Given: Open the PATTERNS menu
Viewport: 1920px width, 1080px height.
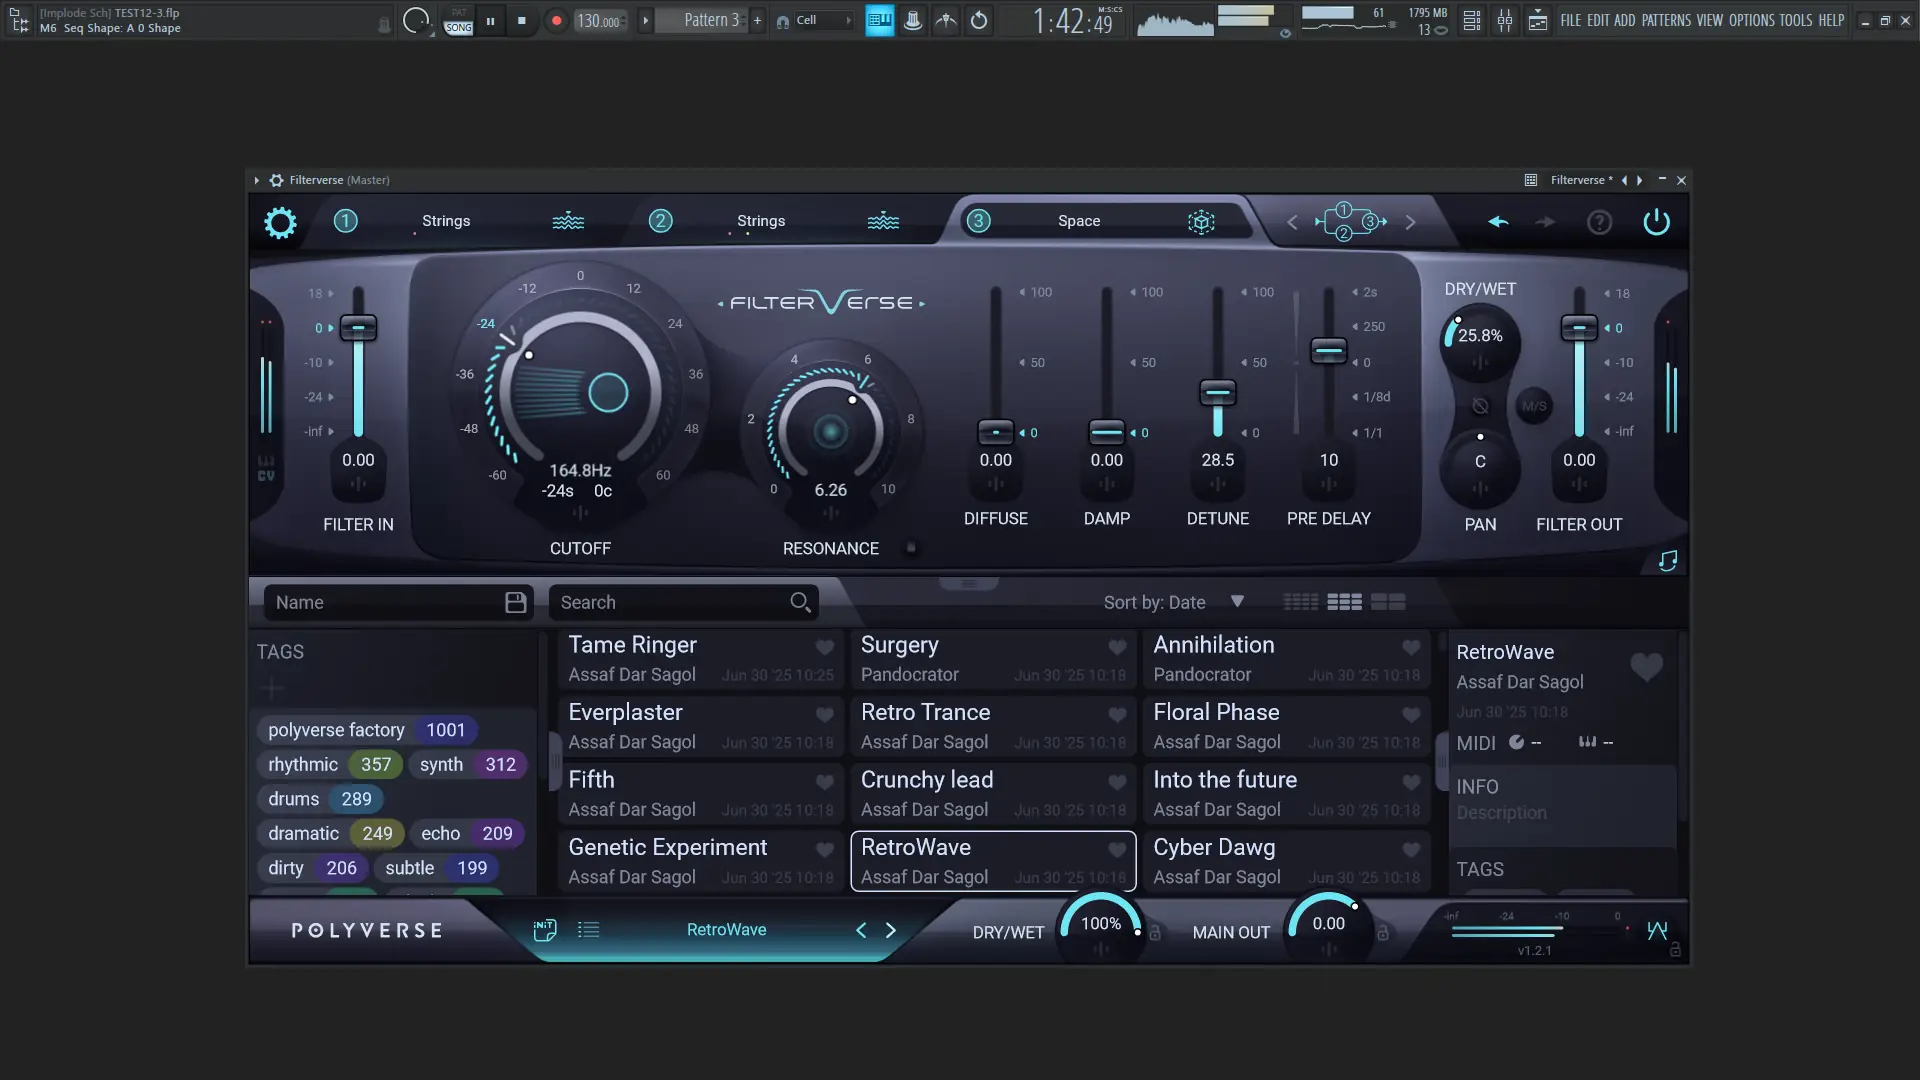Looking at the screenshot, I should tap(1666, 20).
